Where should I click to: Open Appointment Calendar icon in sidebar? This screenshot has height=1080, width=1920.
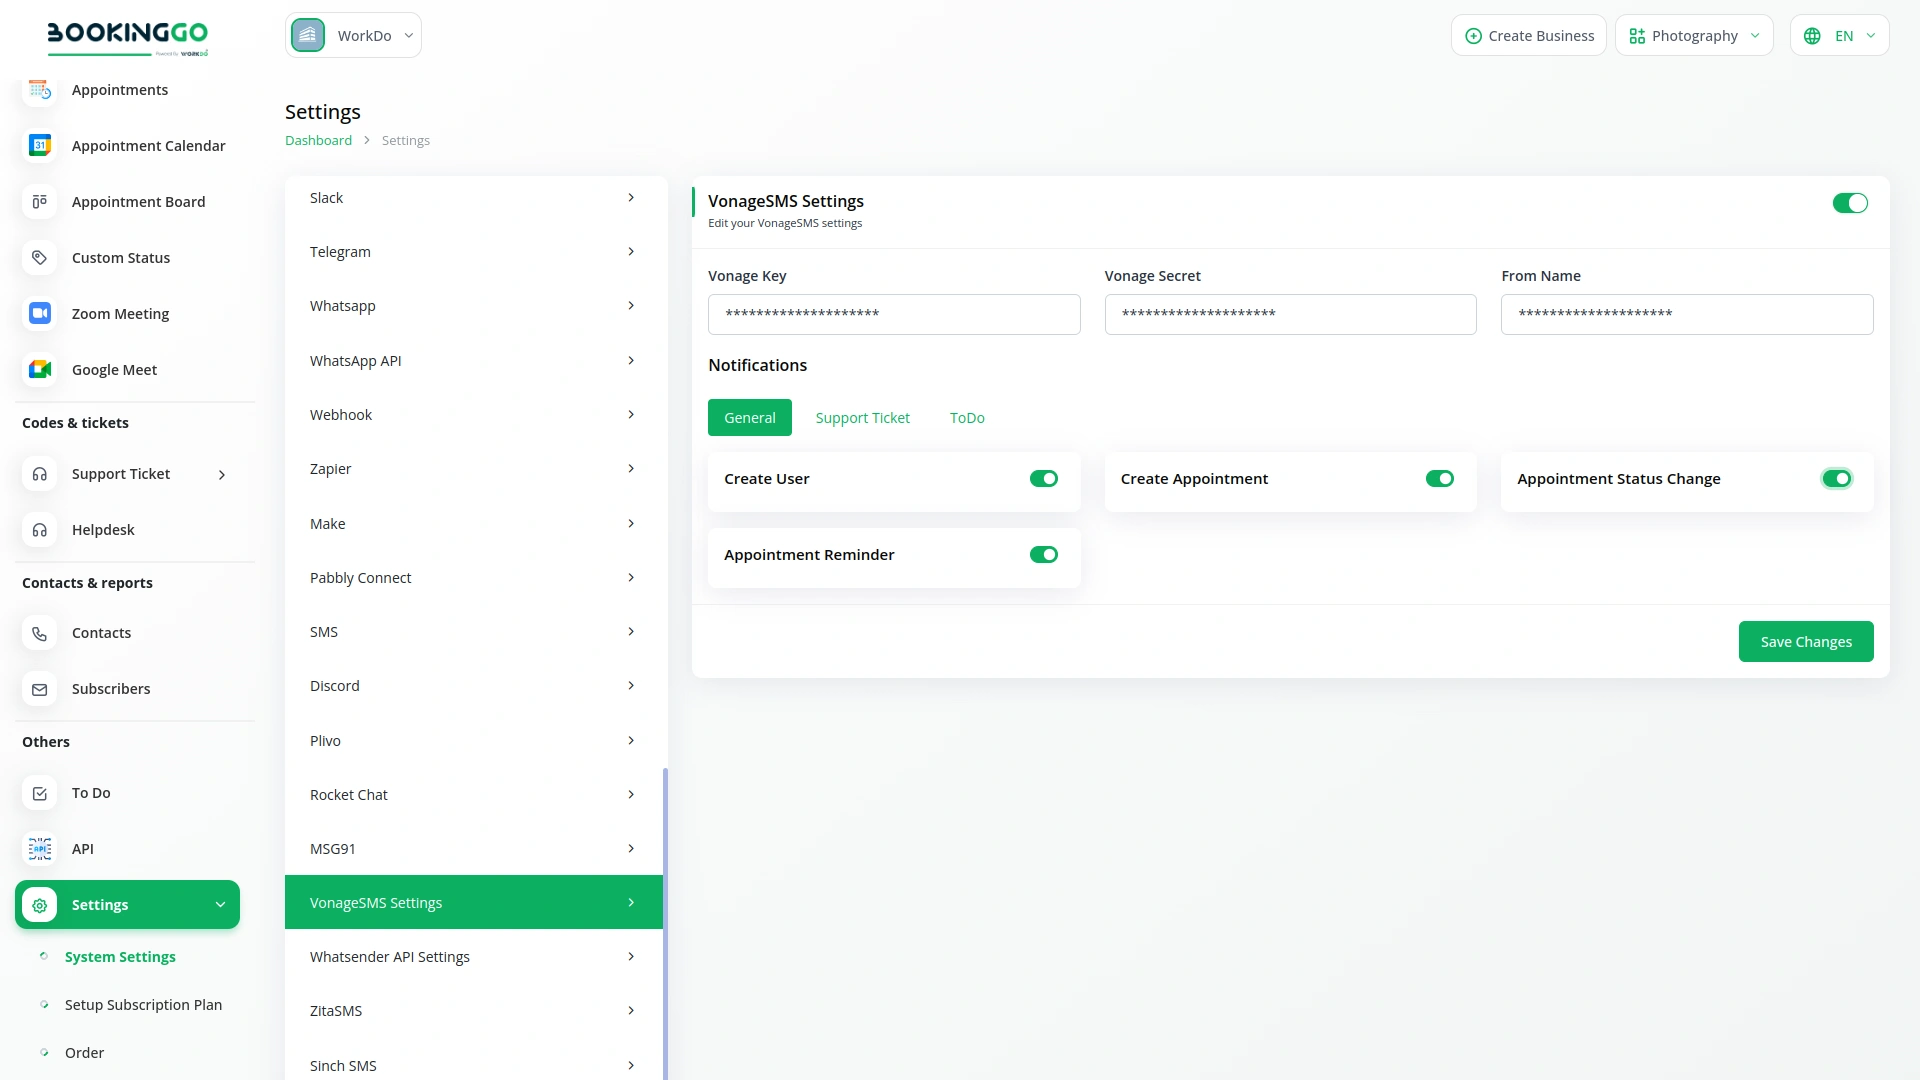tap(40, 146)
